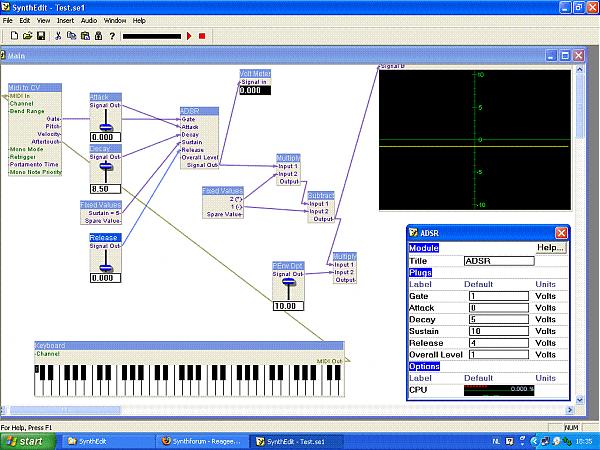Click the P.Env.Dpt module slider knob
Image resolution: width=600 pixels, height=450 pixels.
(289, 282)
